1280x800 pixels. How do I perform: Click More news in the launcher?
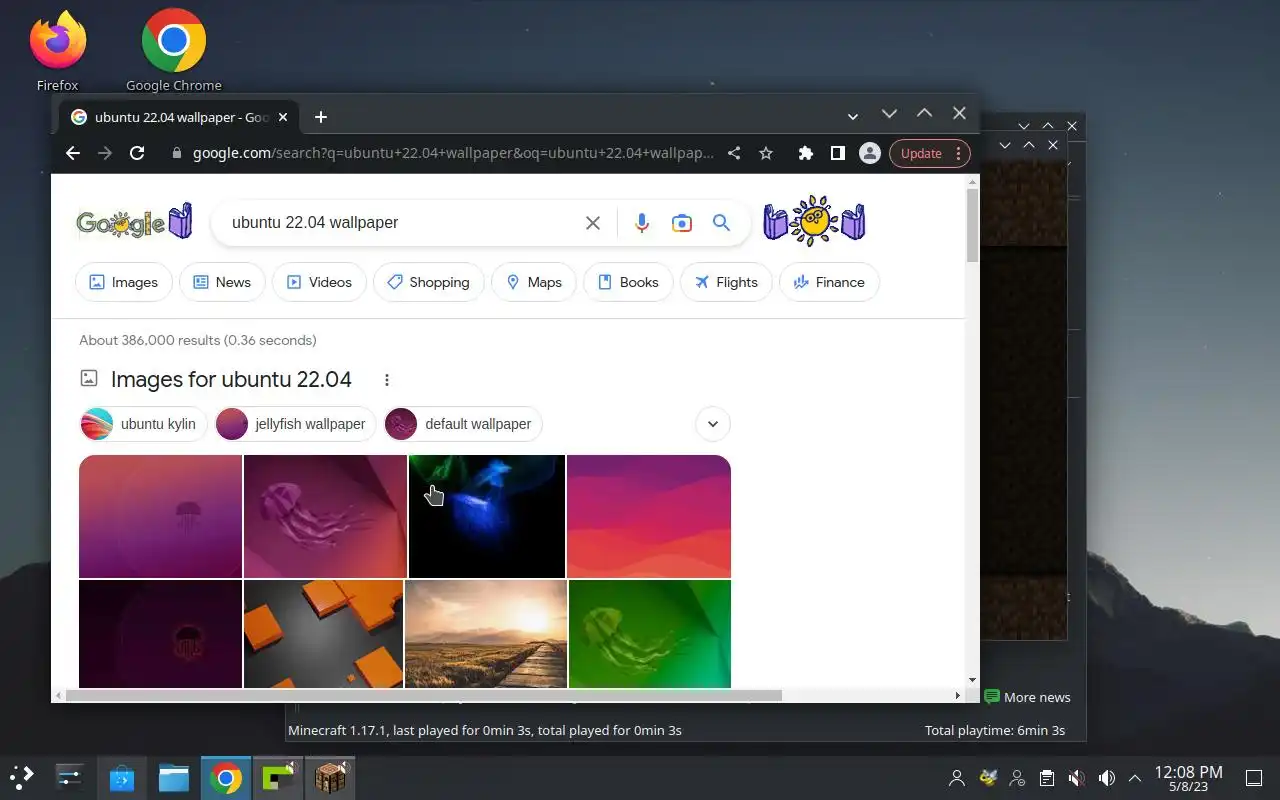pos(1028,697)
